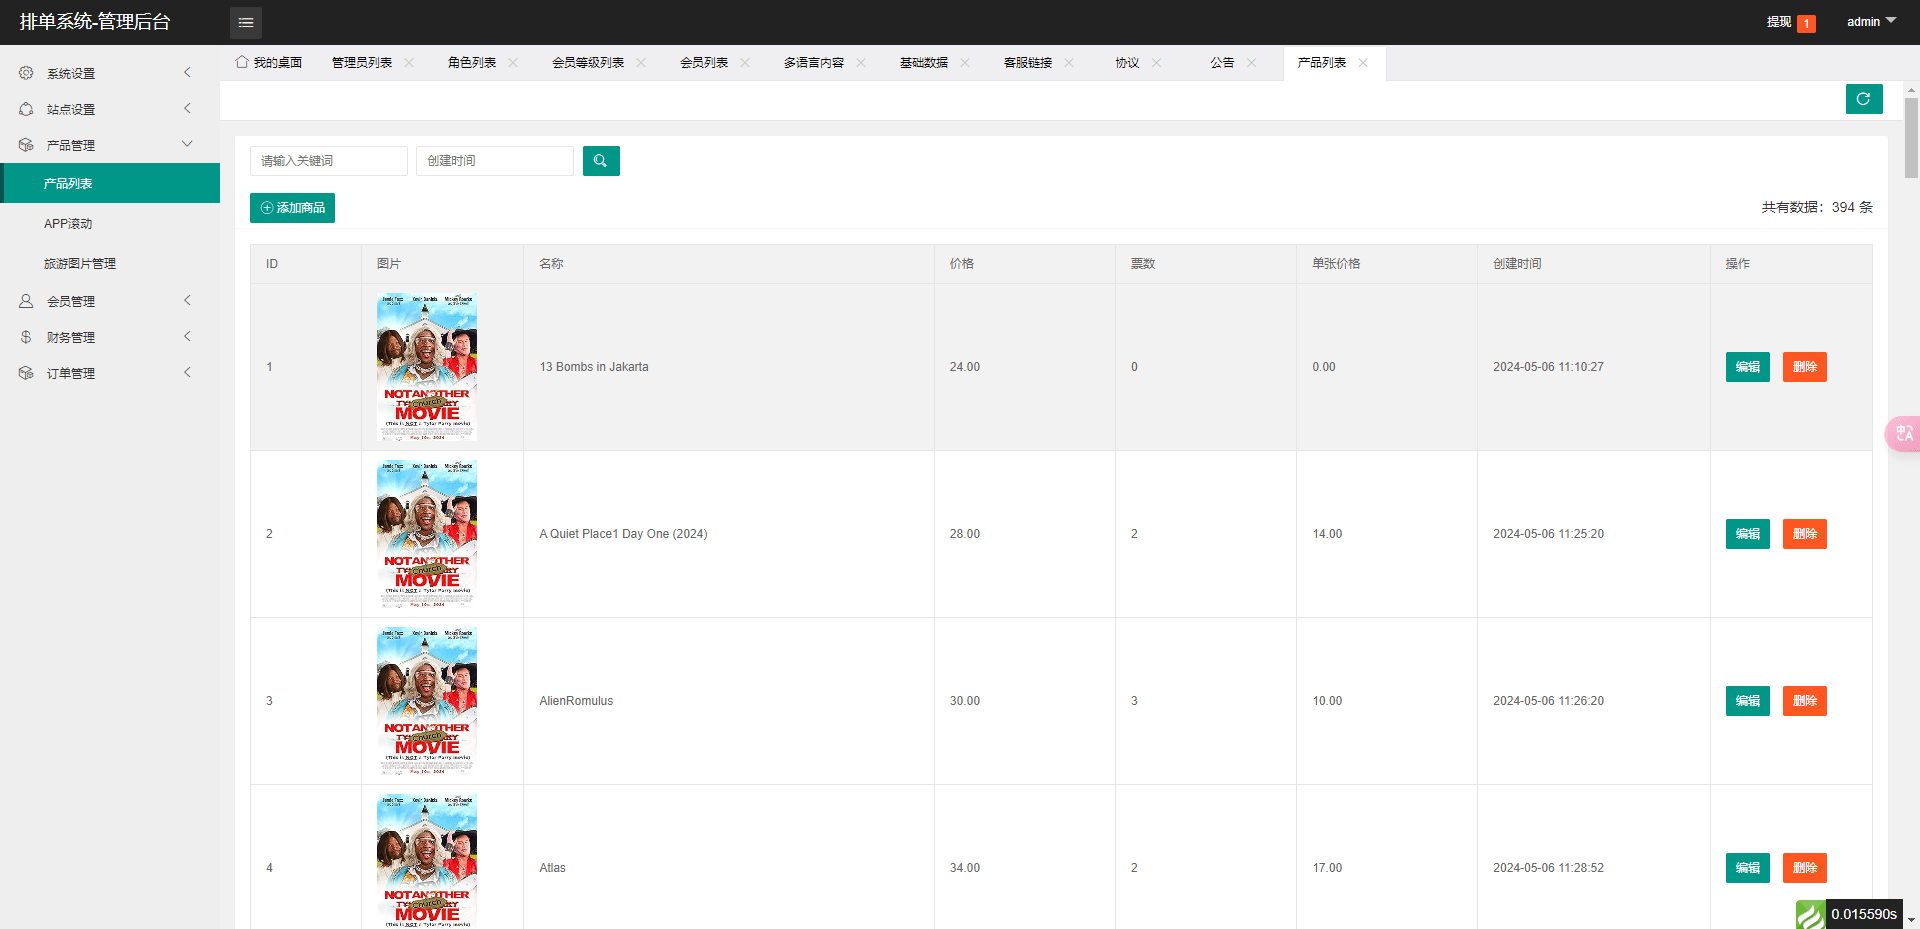The height and width of the screenshot is (929, 1920).
Task: Close the 产品列表 tab
Action: [x=1363, y=63]
